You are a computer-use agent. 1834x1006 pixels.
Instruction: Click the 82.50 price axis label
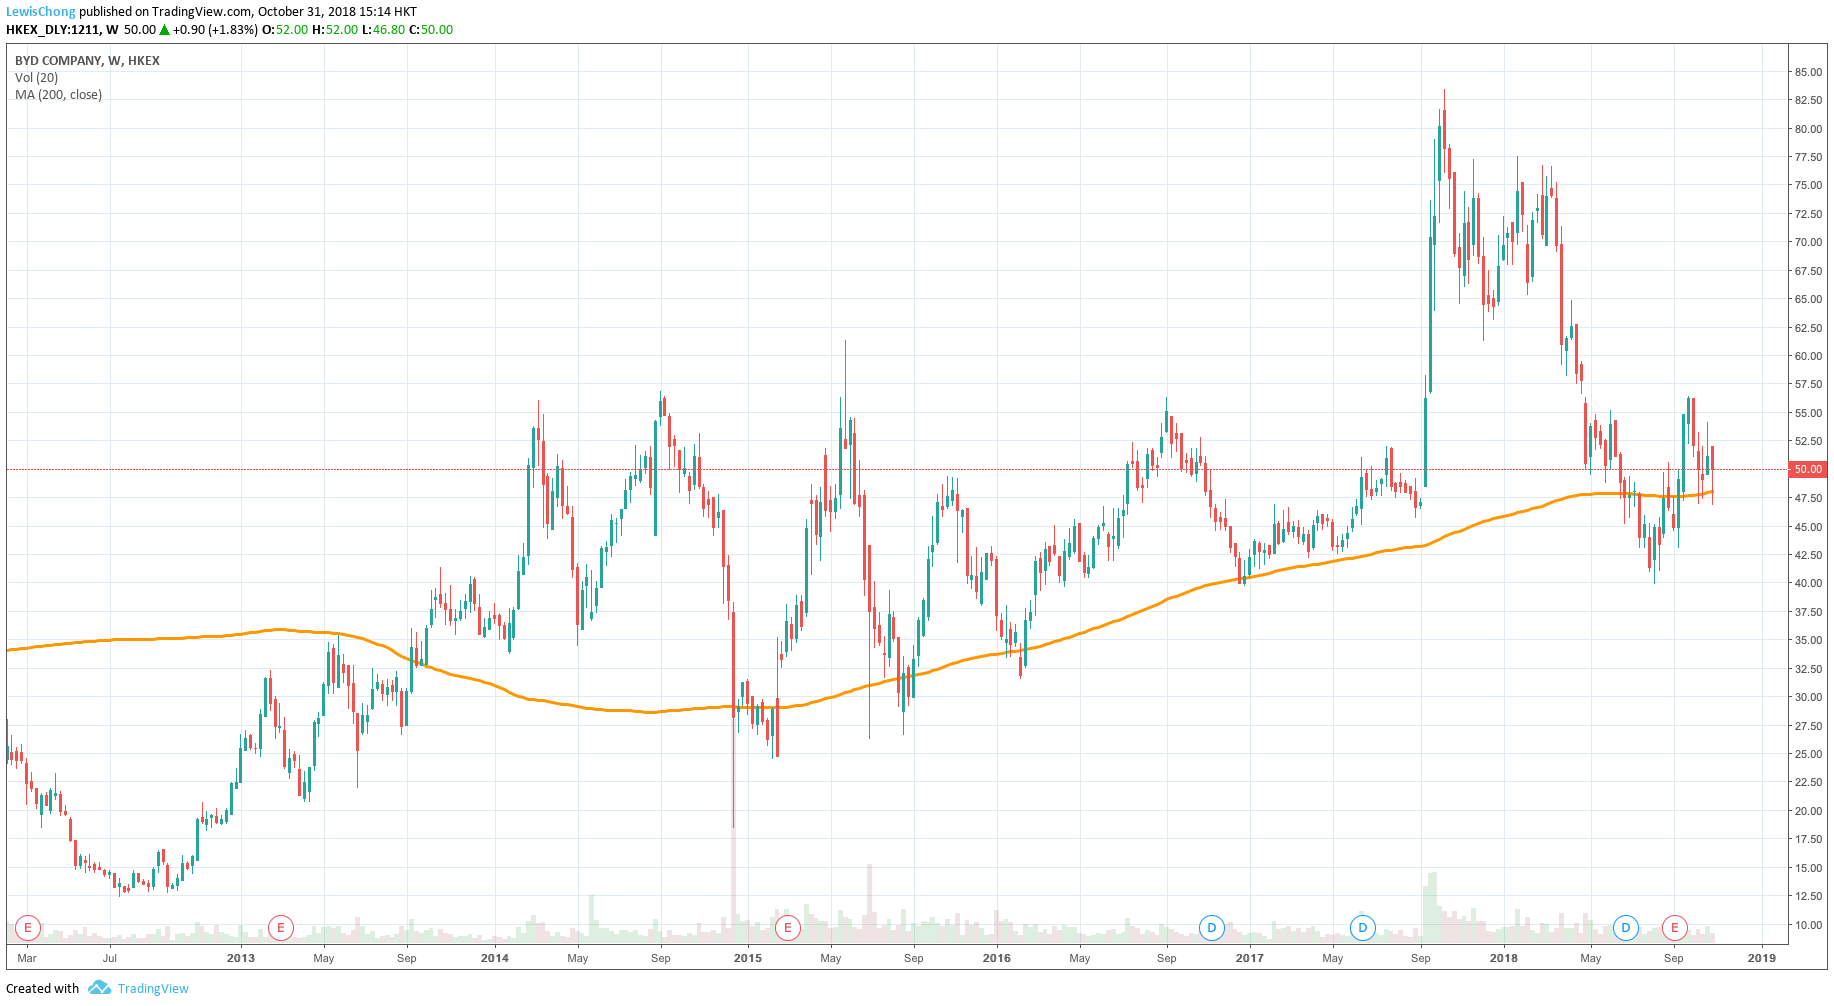[x=1808, y=100]
